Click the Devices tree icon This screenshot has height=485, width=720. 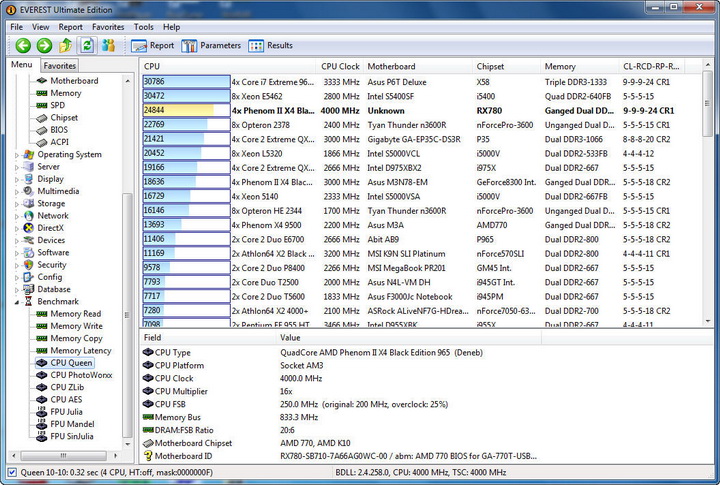(x=28, y=240)
